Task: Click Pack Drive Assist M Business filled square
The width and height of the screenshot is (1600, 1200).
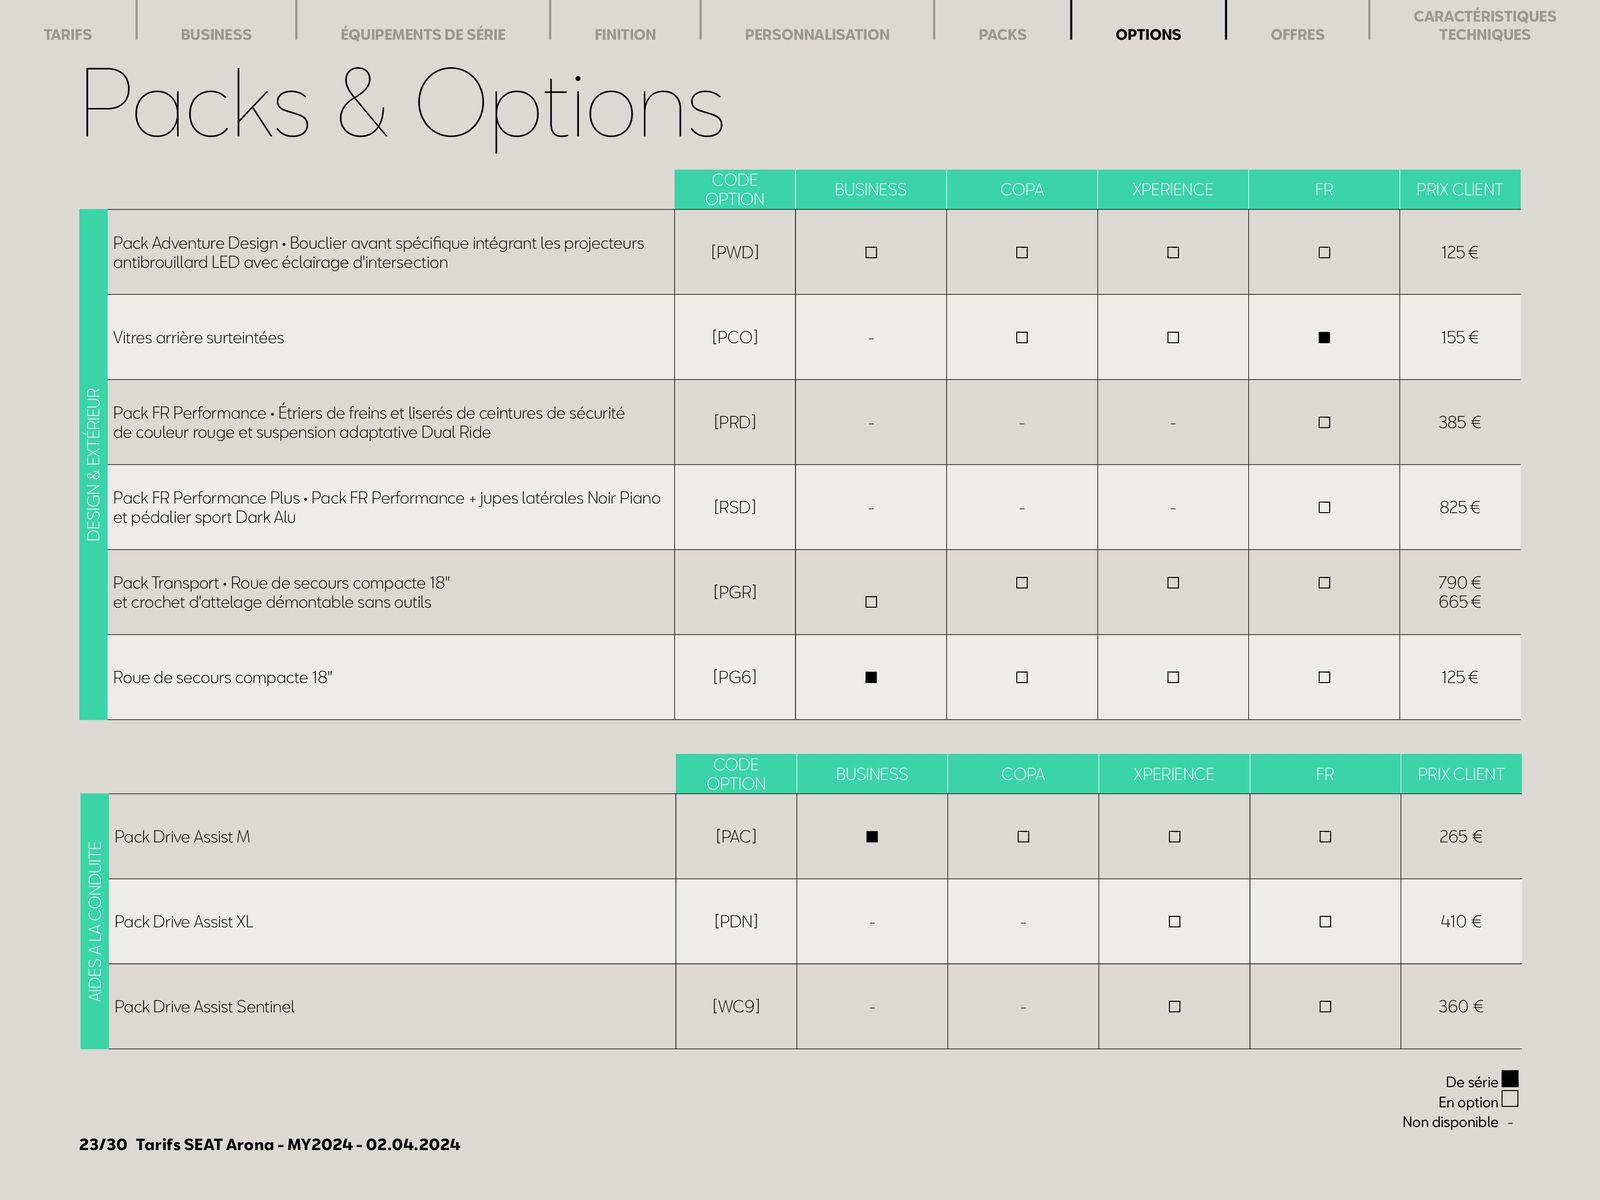Action: click(872, 837)
